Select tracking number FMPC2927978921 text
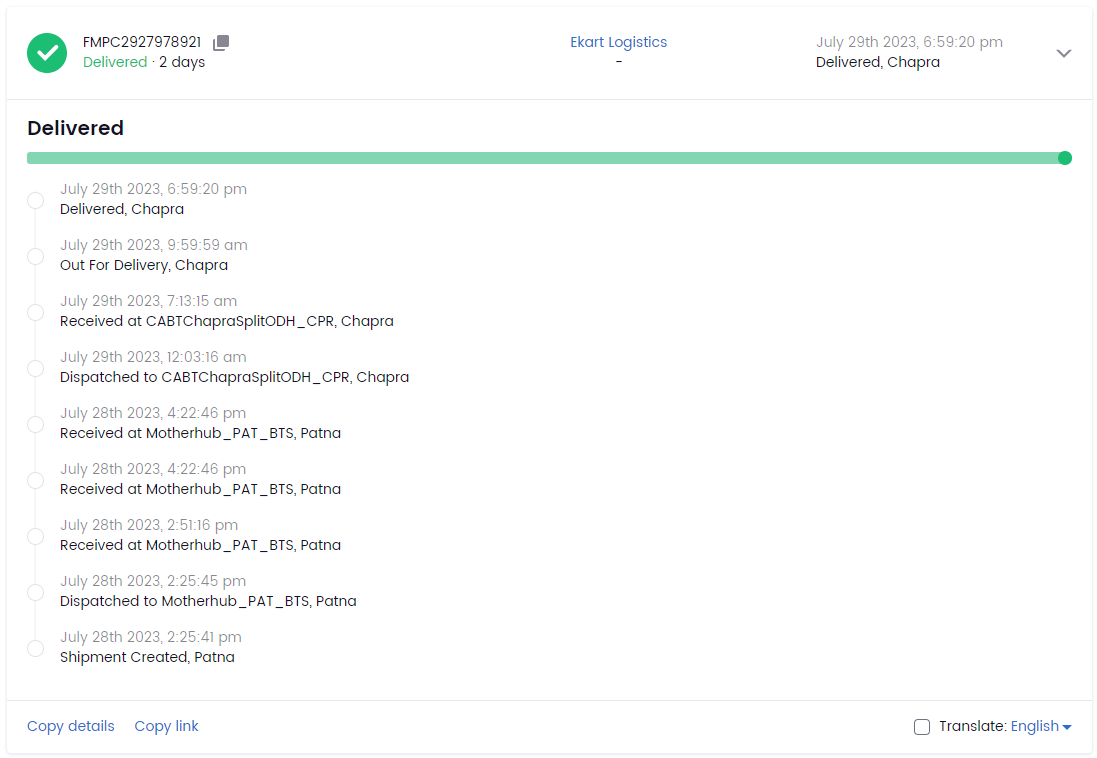The image size is (1097, 758). (x=142, y=42)
